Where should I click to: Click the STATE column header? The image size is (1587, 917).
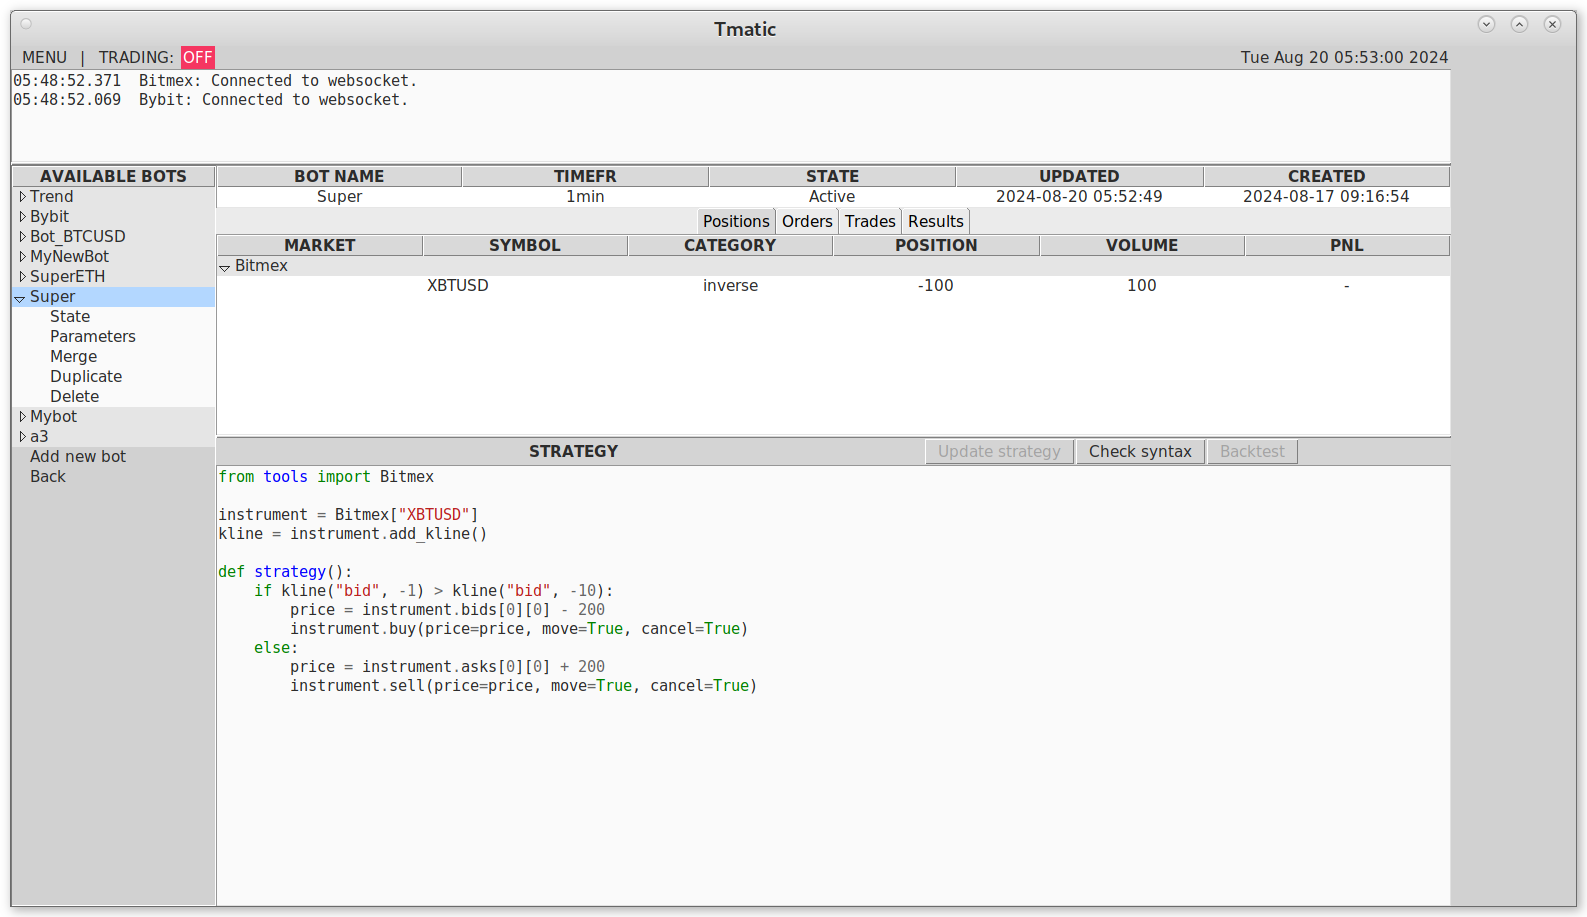(832, 176)
